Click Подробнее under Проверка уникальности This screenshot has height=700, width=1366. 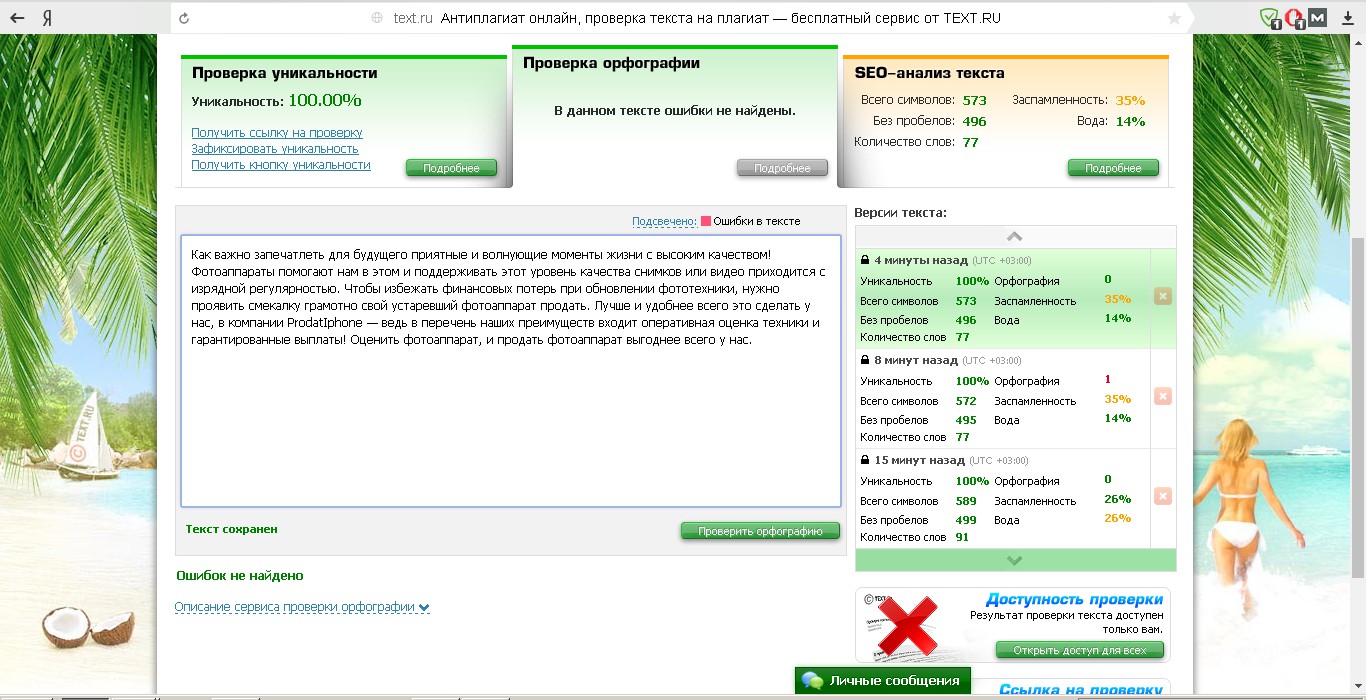click(x=451, y=168)
